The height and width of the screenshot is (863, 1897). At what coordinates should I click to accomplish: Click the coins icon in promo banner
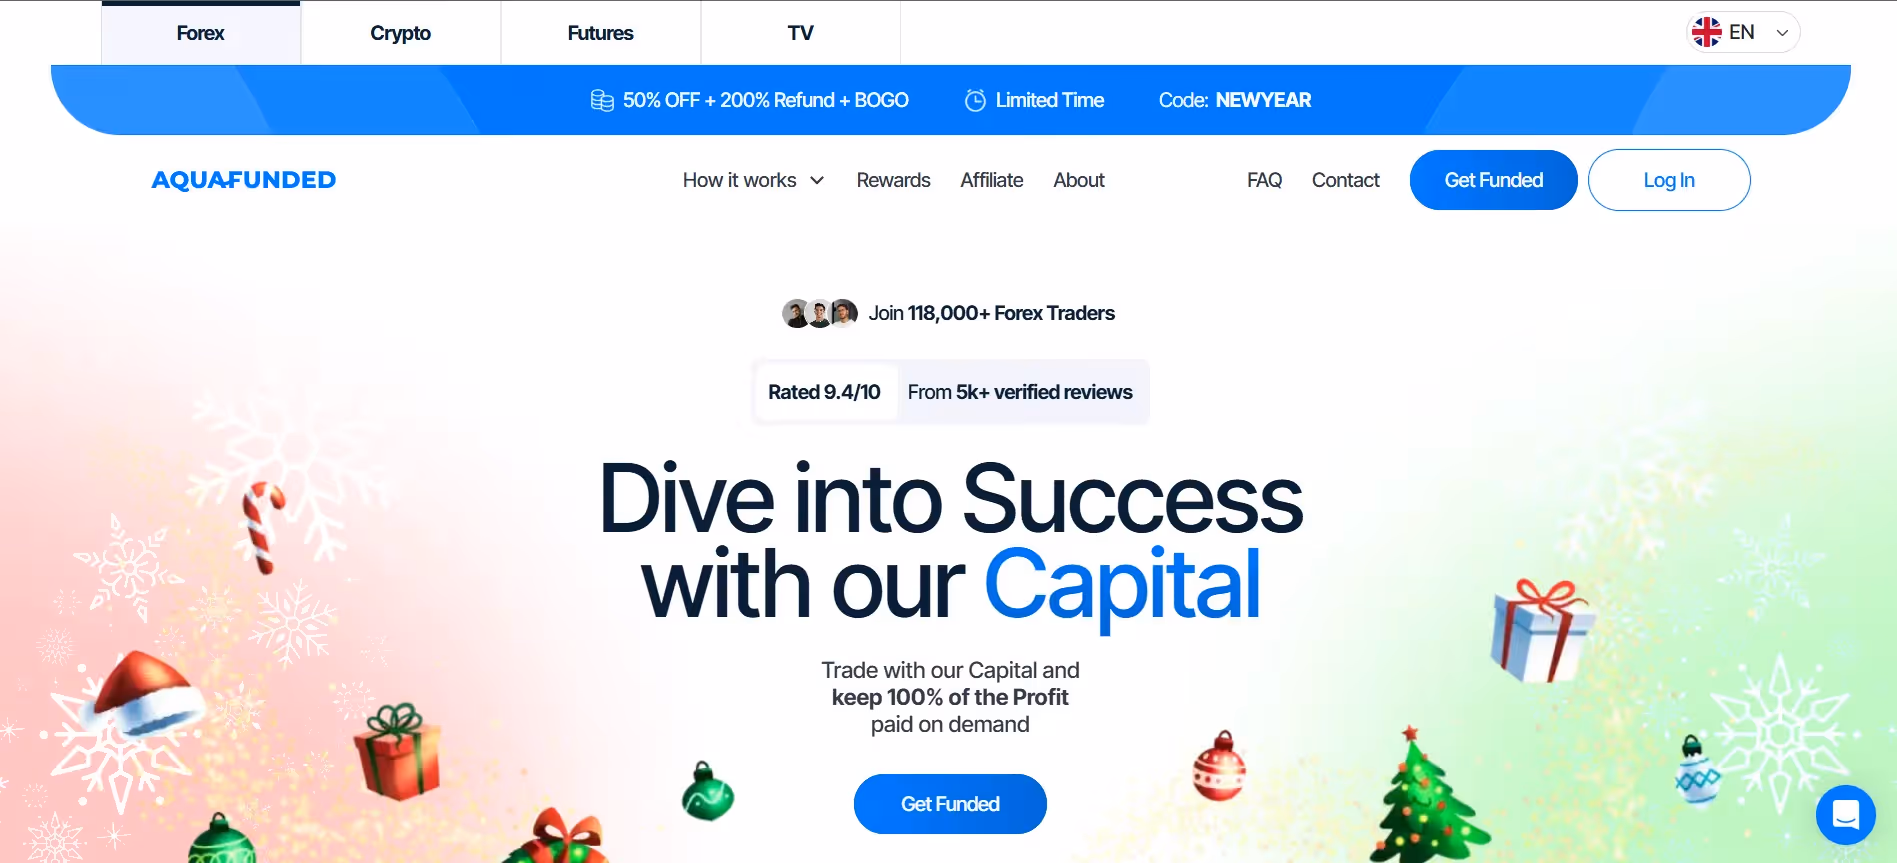point(602,100)
